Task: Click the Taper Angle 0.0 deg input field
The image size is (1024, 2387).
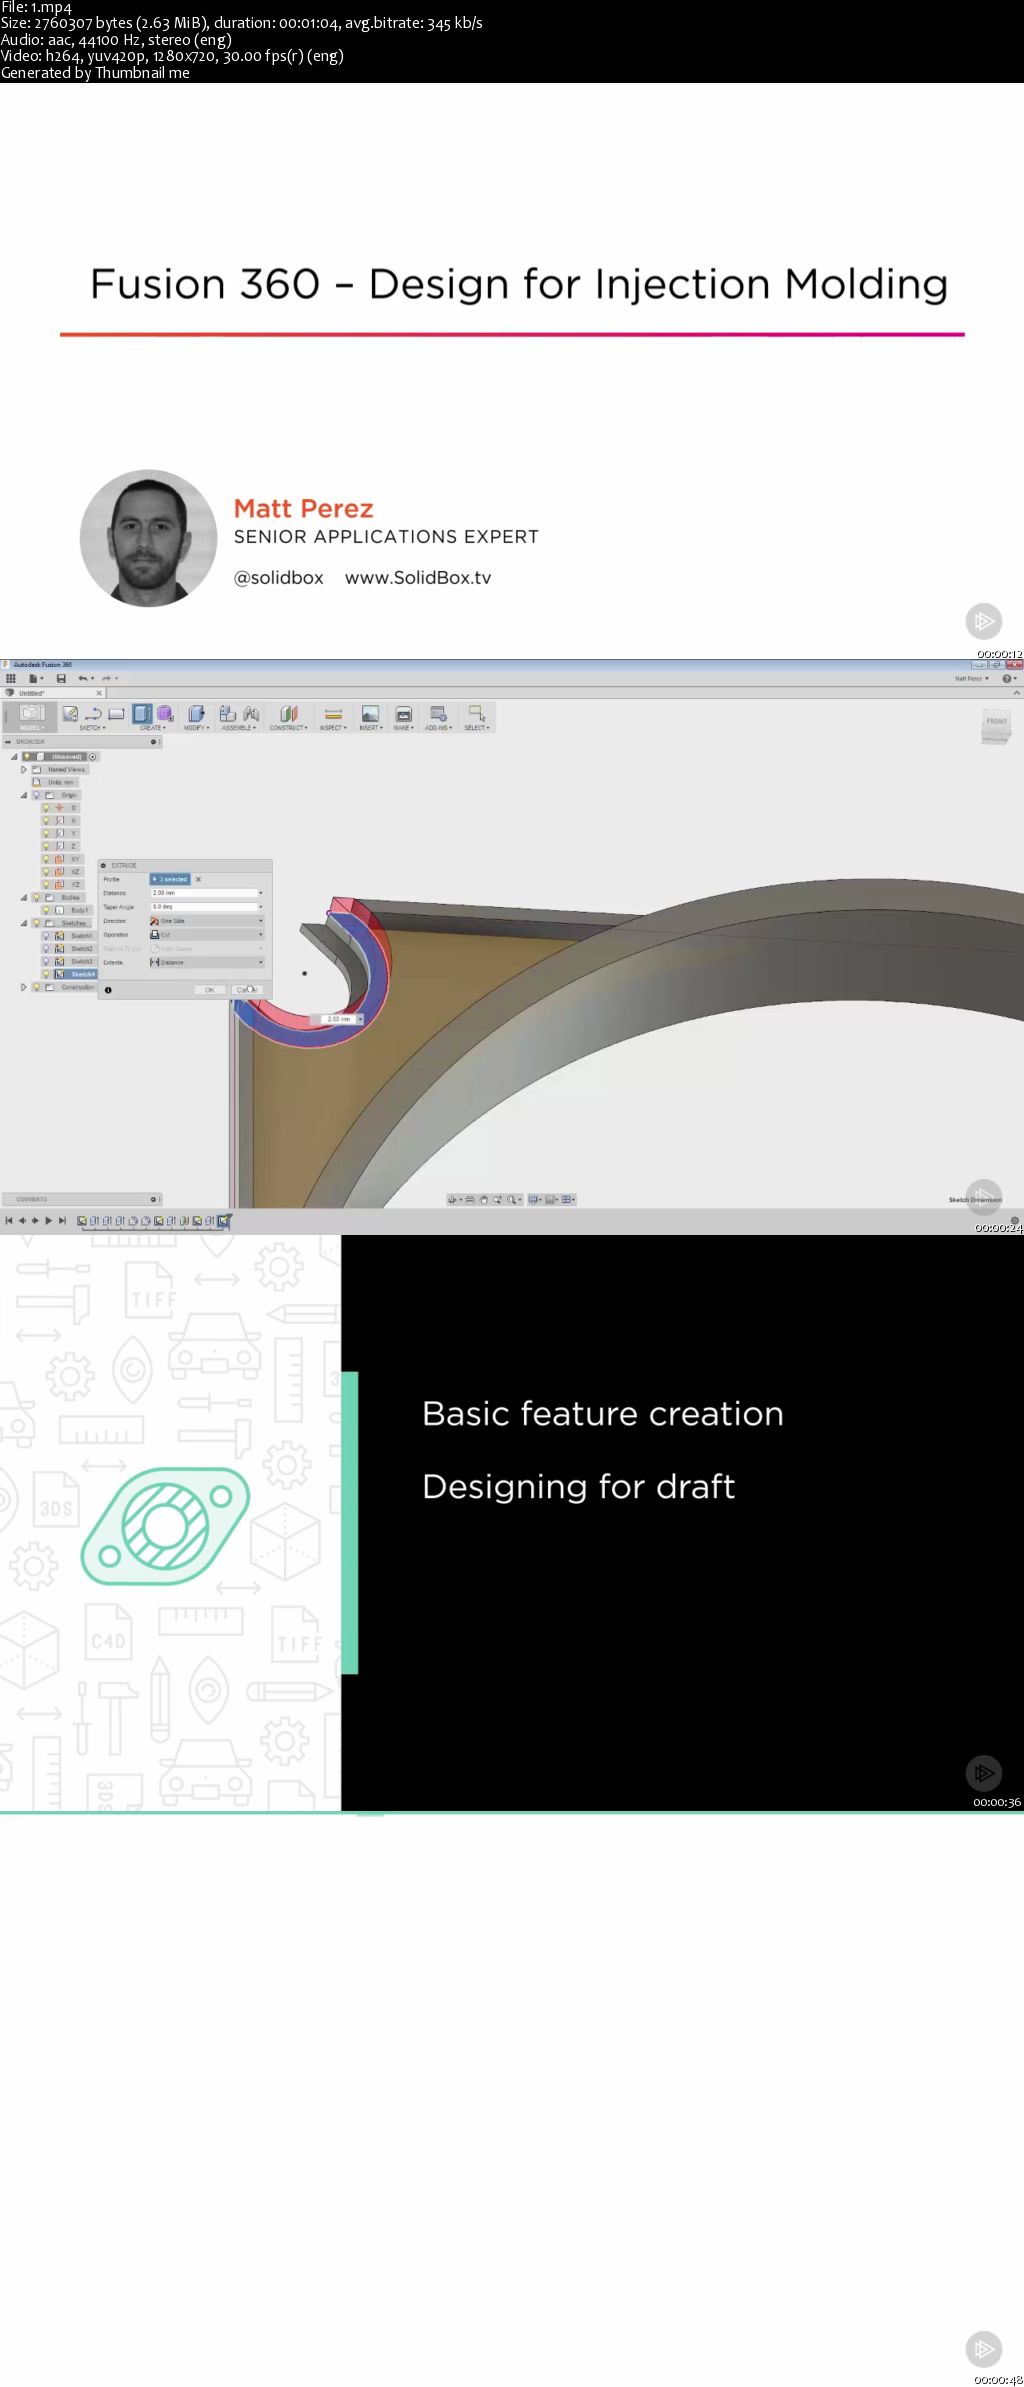Action: click(206, 907)
